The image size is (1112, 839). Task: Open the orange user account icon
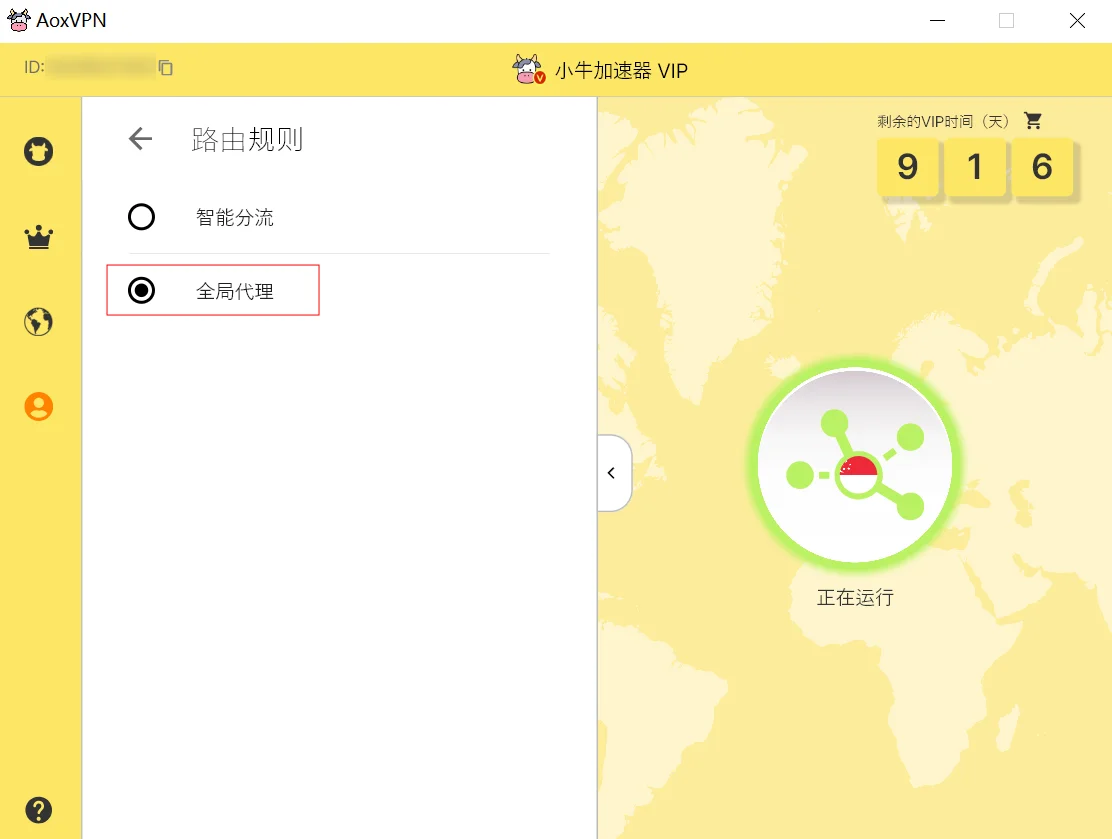coord(39,406)
